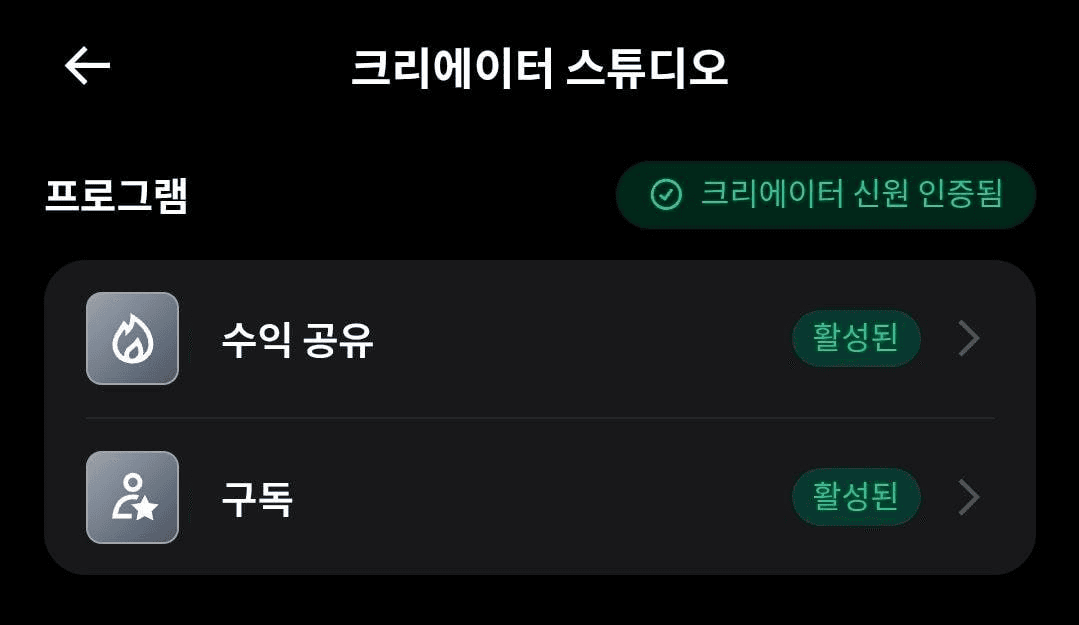
Task: Click the 크리에이터 신원 인증됨 text
Action: click(x=851, y=194)
